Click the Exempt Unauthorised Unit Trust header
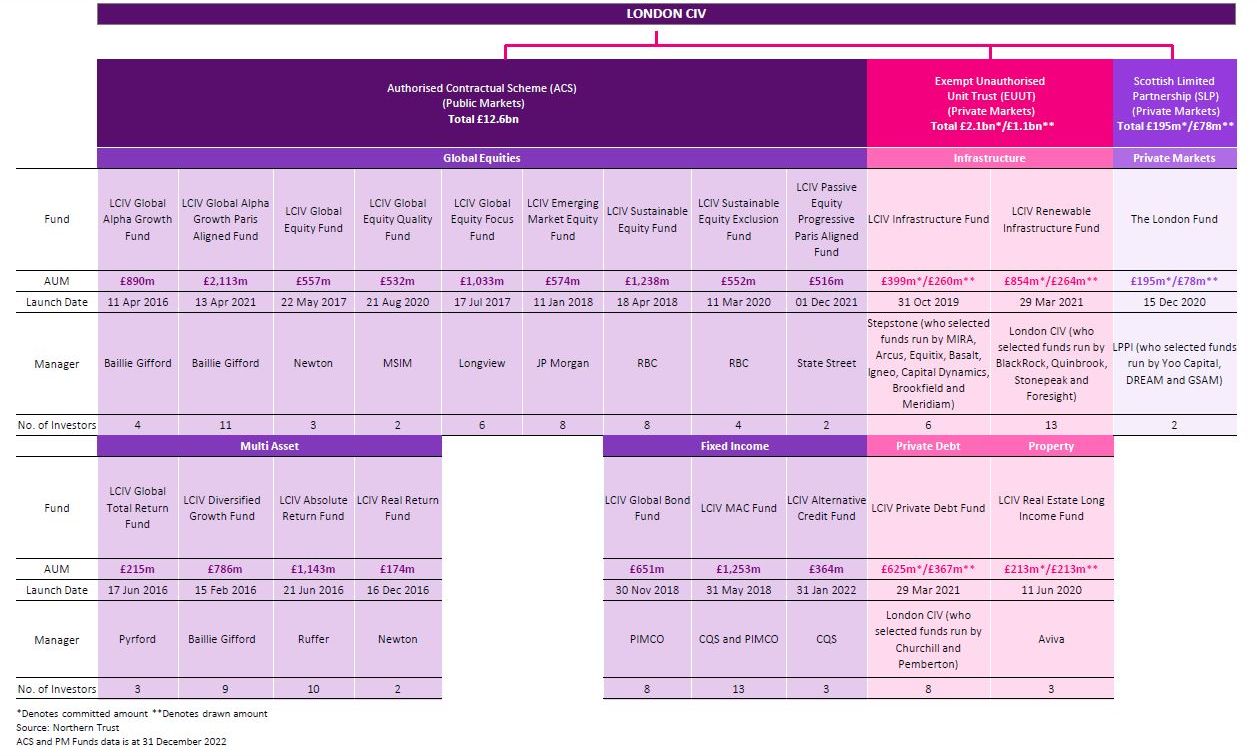This screenshot has width=1257, height=756. (989, 103)
